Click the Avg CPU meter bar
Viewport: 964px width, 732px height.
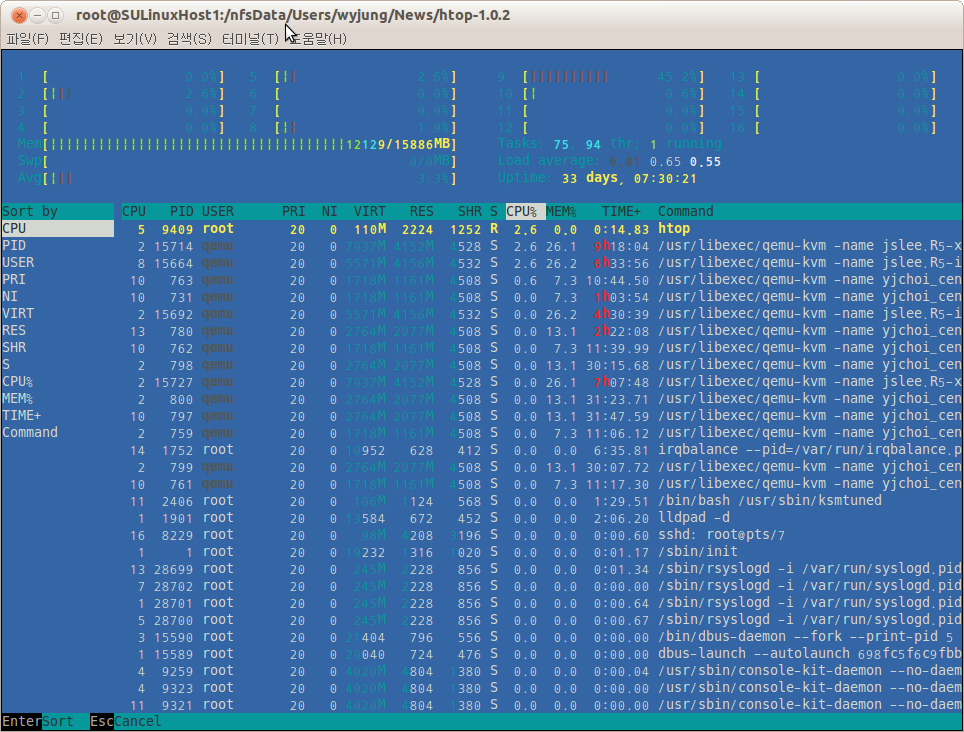pyautogui.click(x=237, y=178)
